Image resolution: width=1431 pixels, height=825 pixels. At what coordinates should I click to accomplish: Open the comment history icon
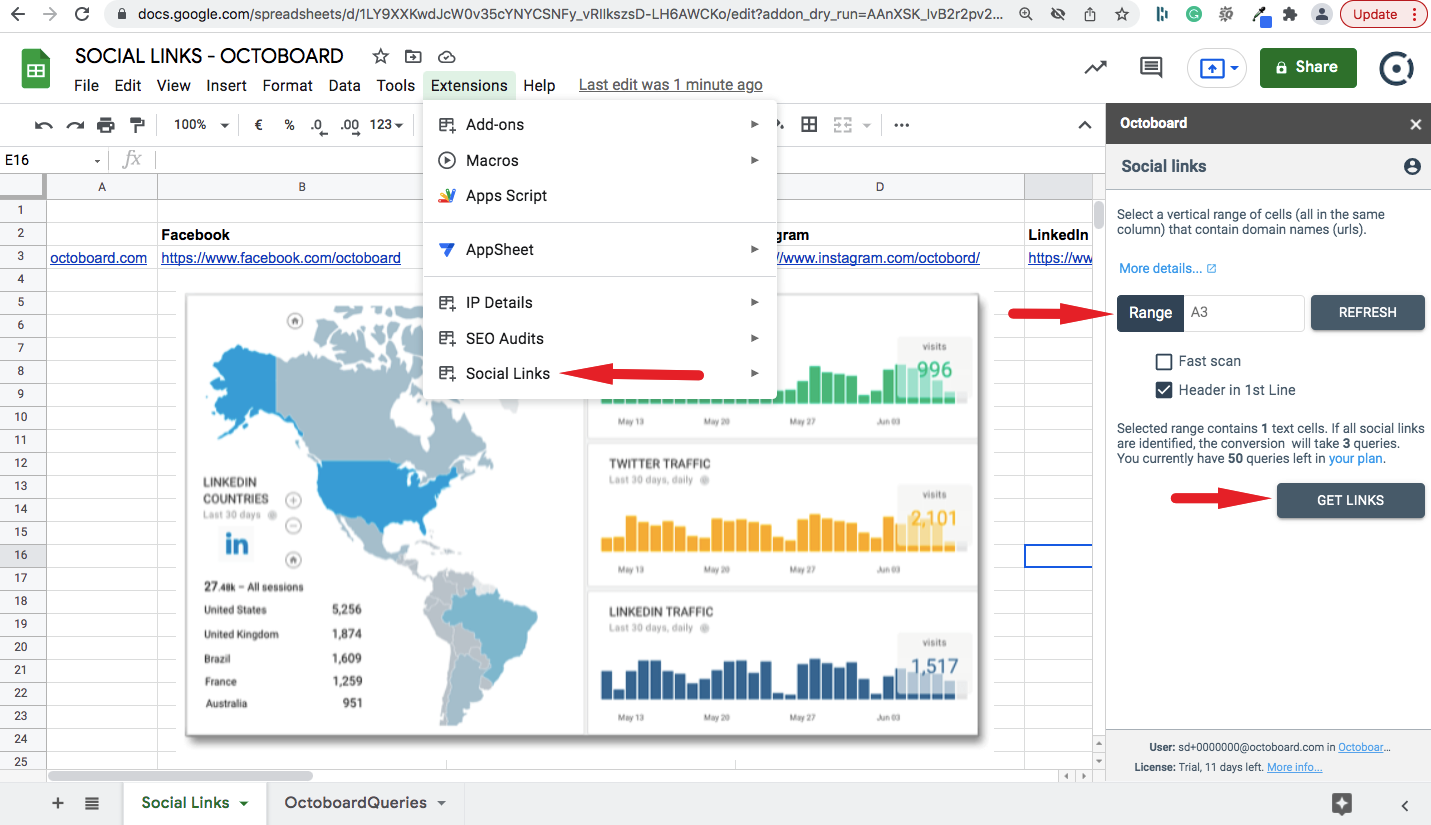tap(1151, 67)
